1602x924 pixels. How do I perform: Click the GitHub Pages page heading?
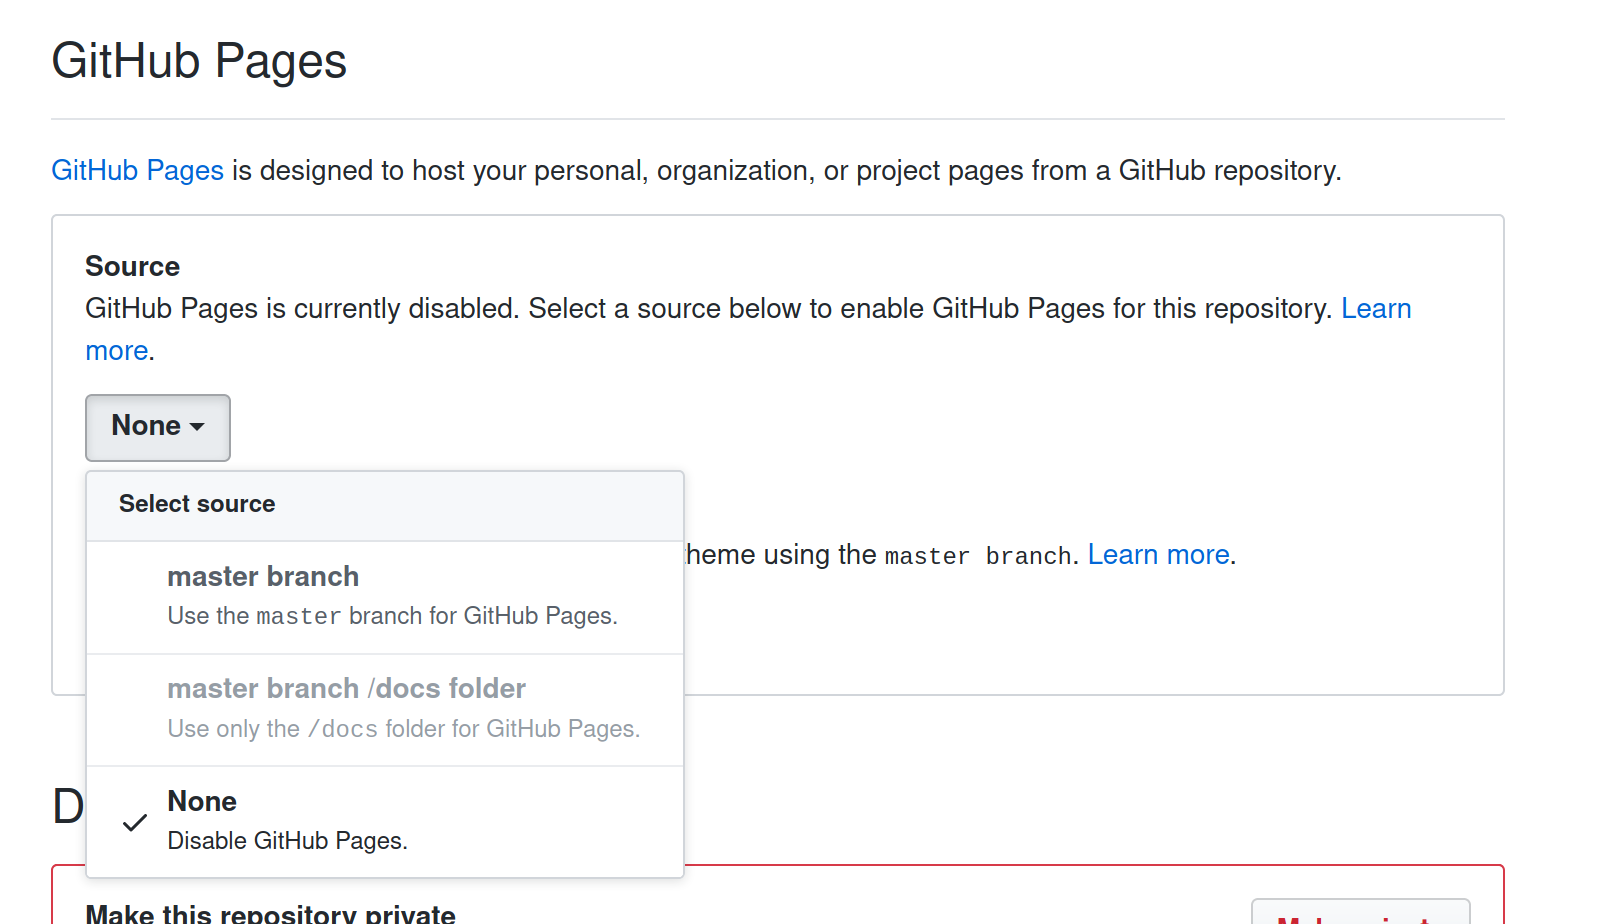tap(199, 62)
